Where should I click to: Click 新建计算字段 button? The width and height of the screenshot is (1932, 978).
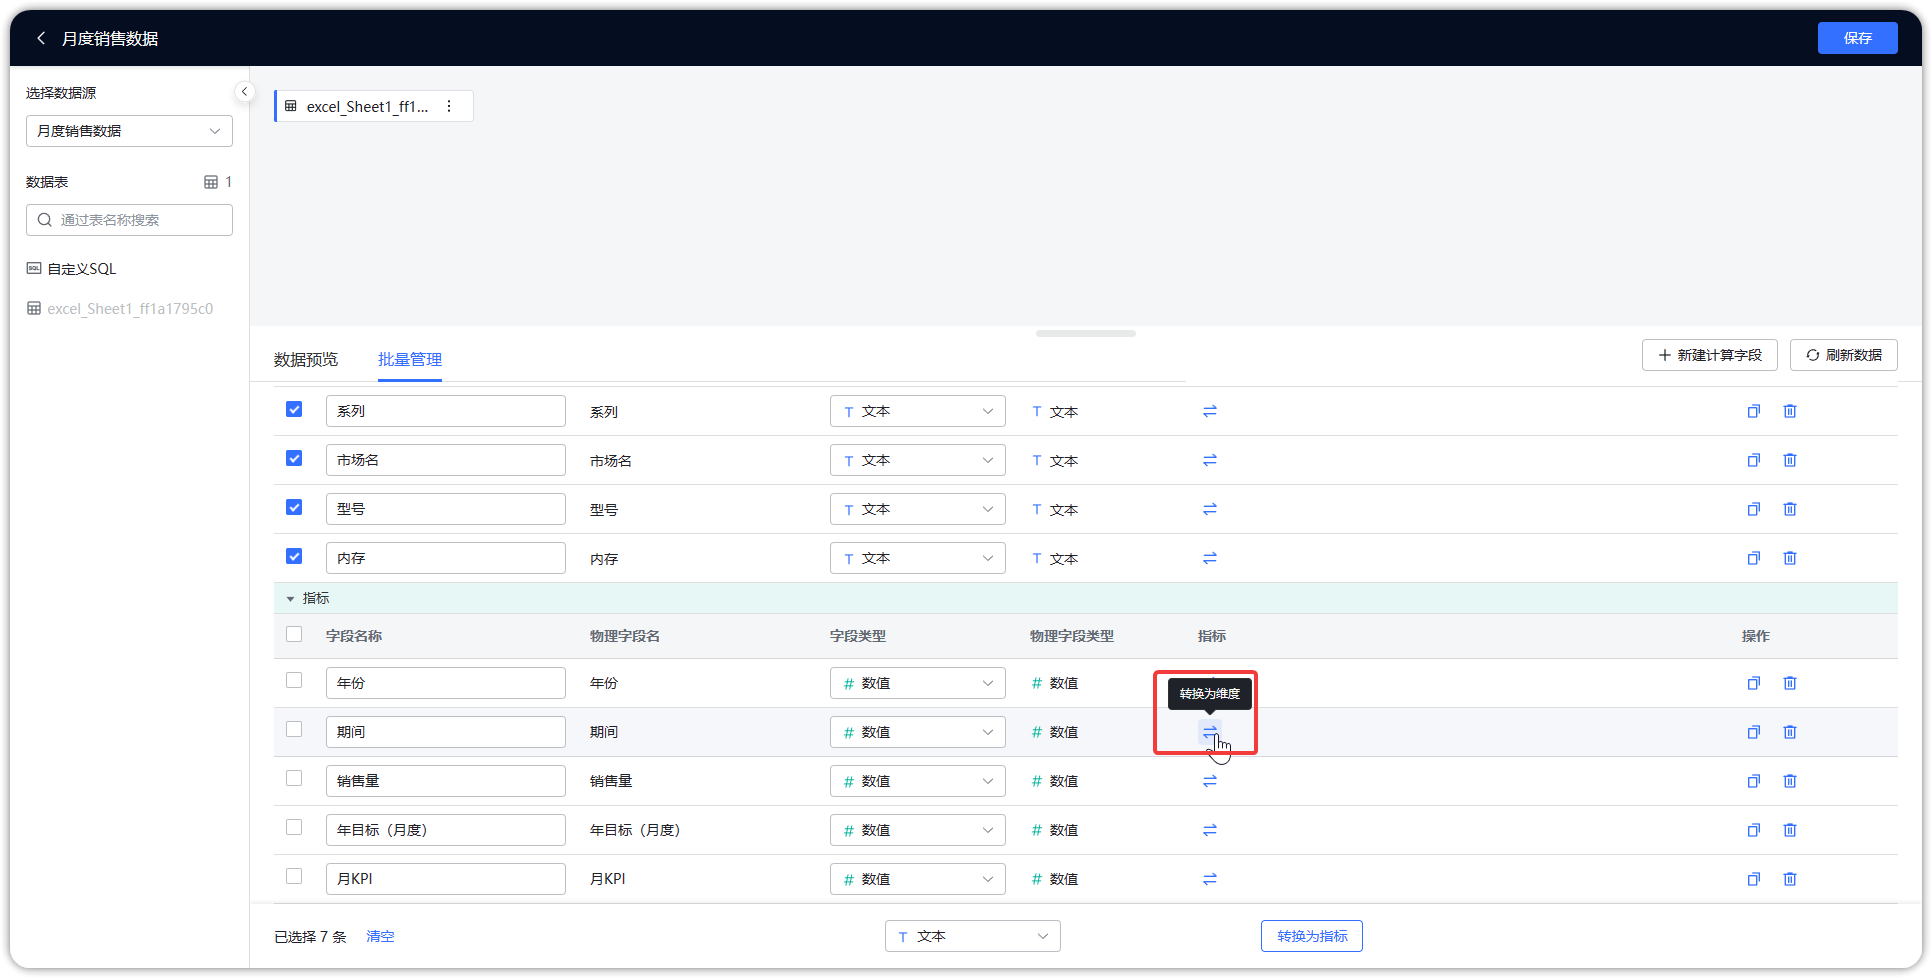tap(1709, 355)
